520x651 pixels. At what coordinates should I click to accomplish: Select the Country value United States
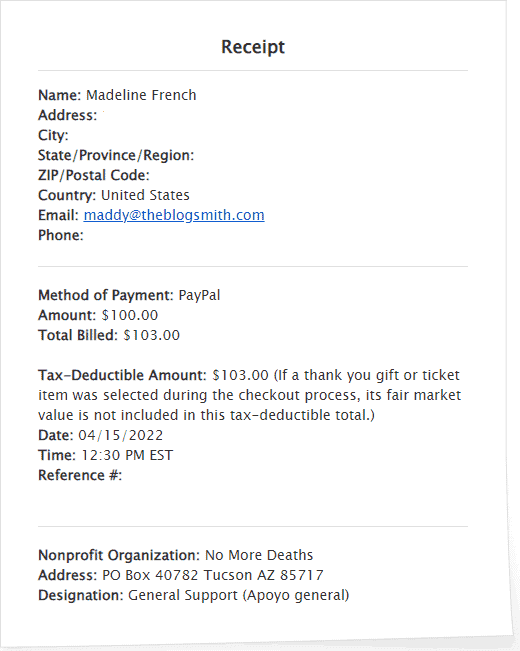tap(145, 195)
